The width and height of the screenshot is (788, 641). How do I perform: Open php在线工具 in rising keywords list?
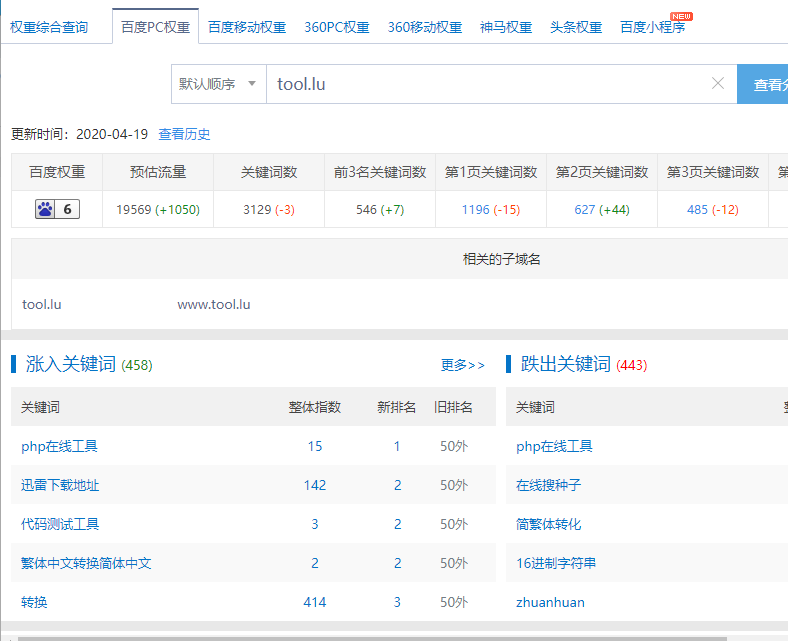point(59,446)
